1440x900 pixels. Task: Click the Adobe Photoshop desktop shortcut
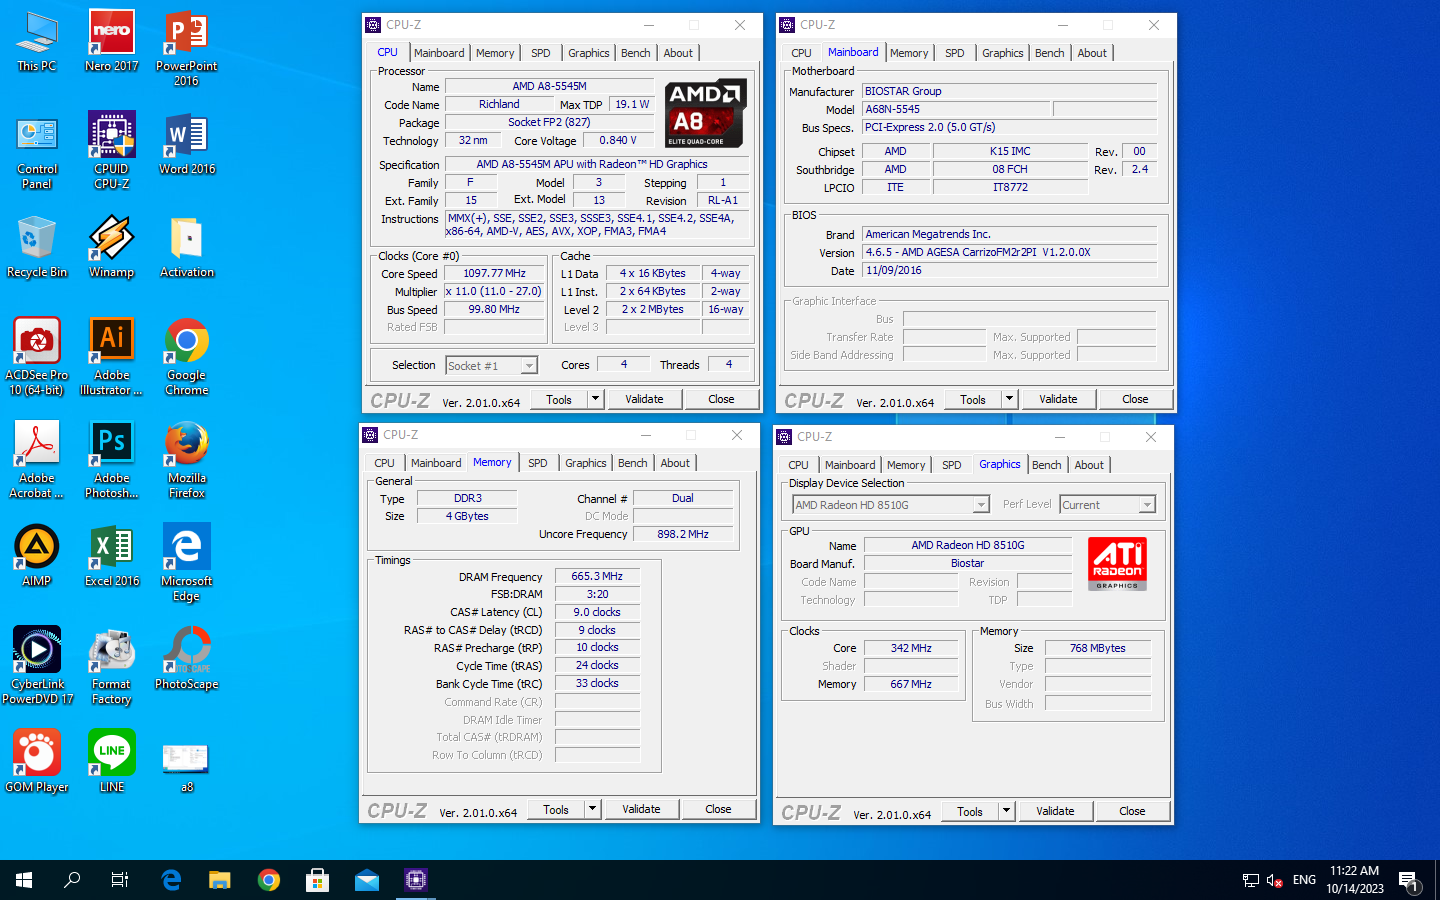112,460
